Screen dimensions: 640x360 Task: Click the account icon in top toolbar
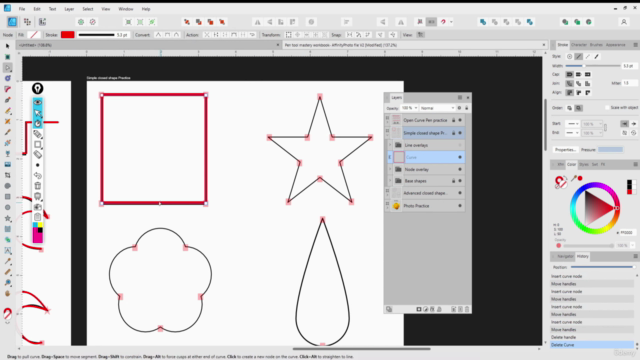pyautogui.click(x=624, y=22)
